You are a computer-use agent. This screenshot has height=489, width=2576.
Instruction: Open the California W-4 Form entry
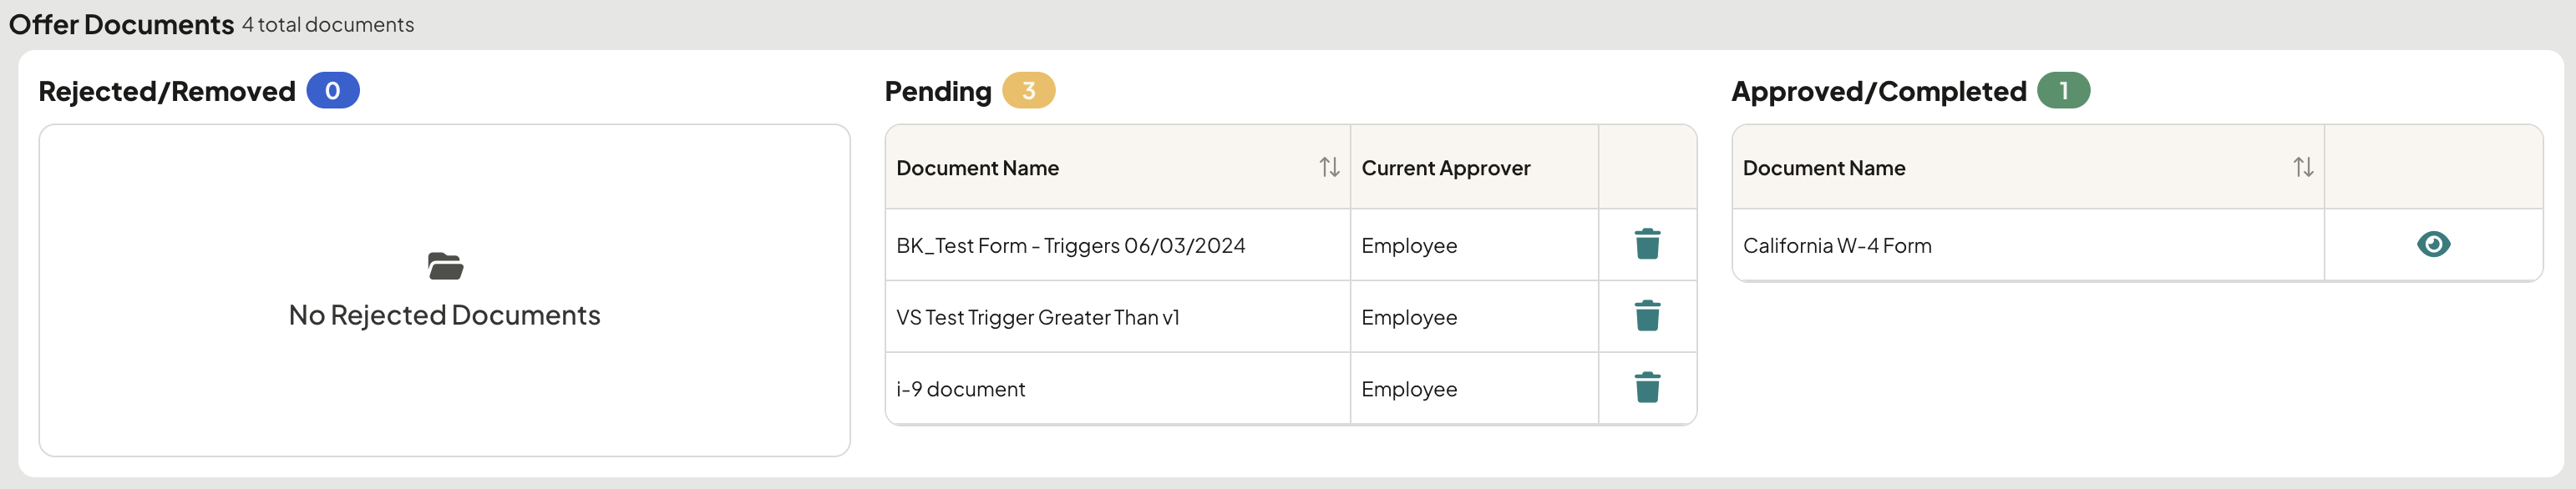pos(1836,245)
